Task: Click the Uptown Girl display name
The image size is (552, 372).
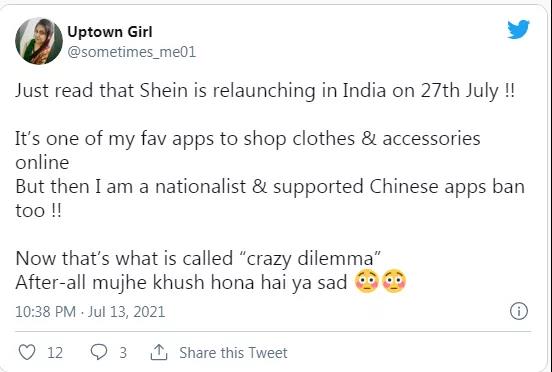Action: tap(109, 32)
